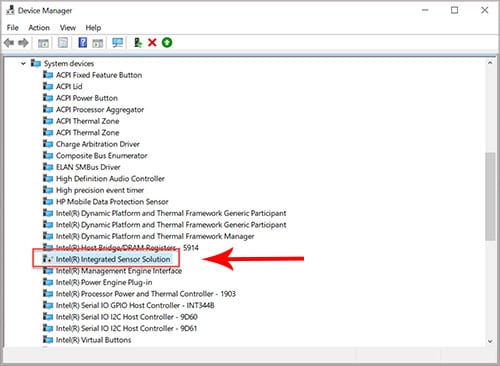Screen dimensions: 500x366
Task: Click the vertical scrollbar thumb
Action: [x=490, y=196]
